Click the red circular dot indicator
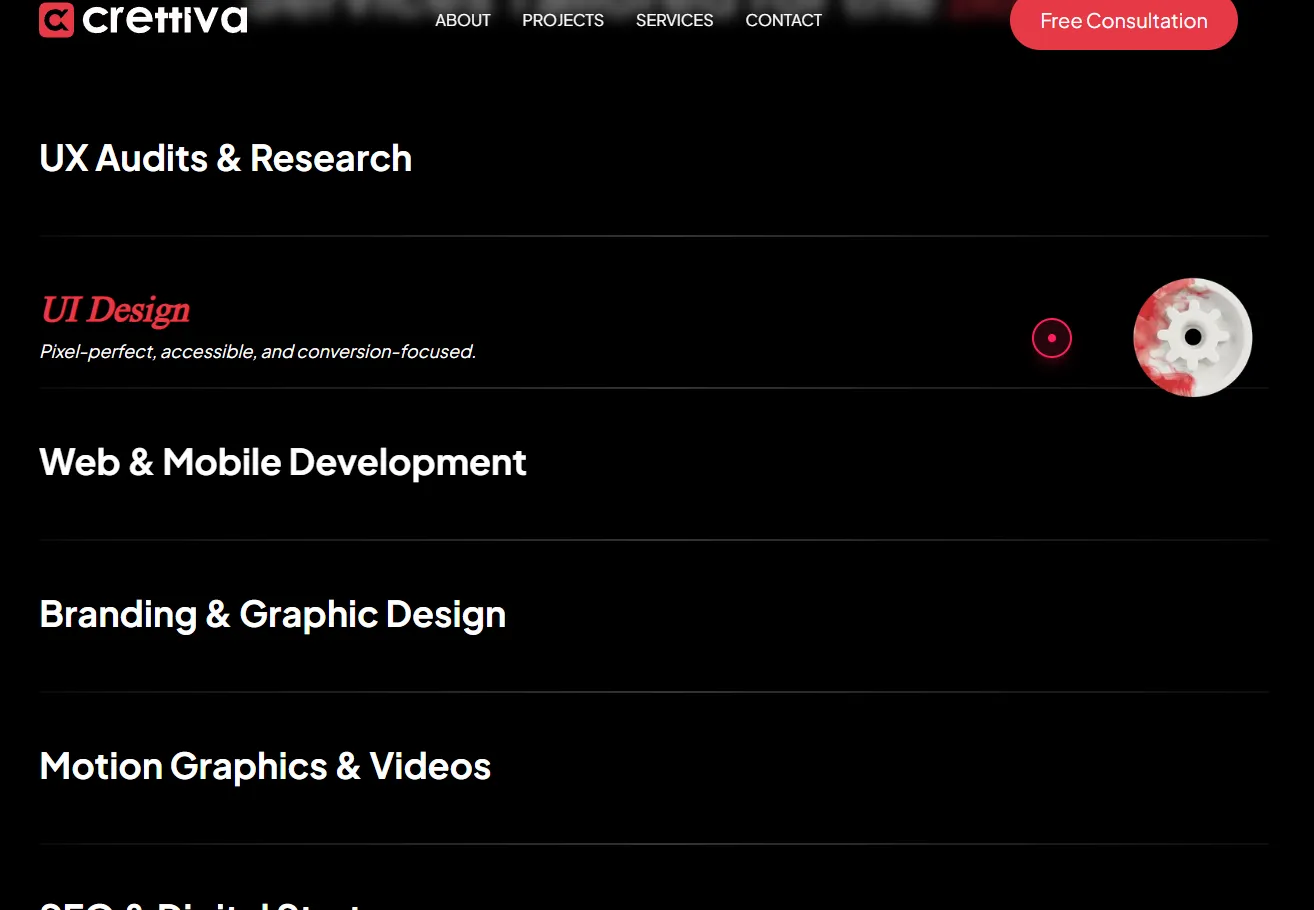The image size is (1314, 910). pos(1051,338)
